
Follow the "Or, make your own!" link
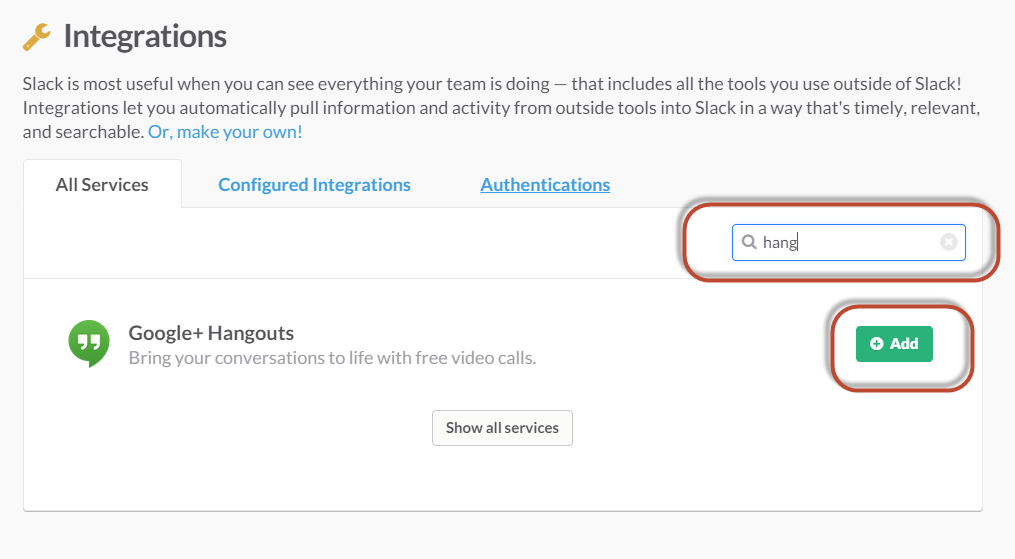coord(225,132)
